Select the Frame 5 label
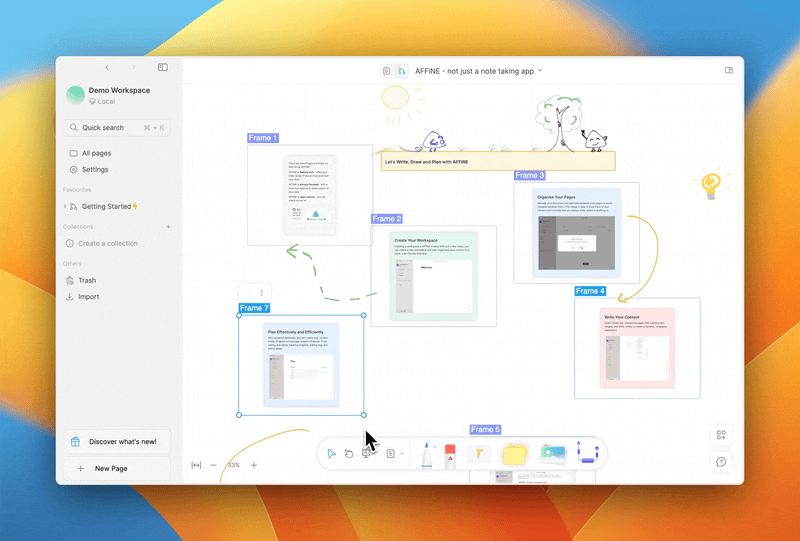800x541 pixels. click(485, 429)
